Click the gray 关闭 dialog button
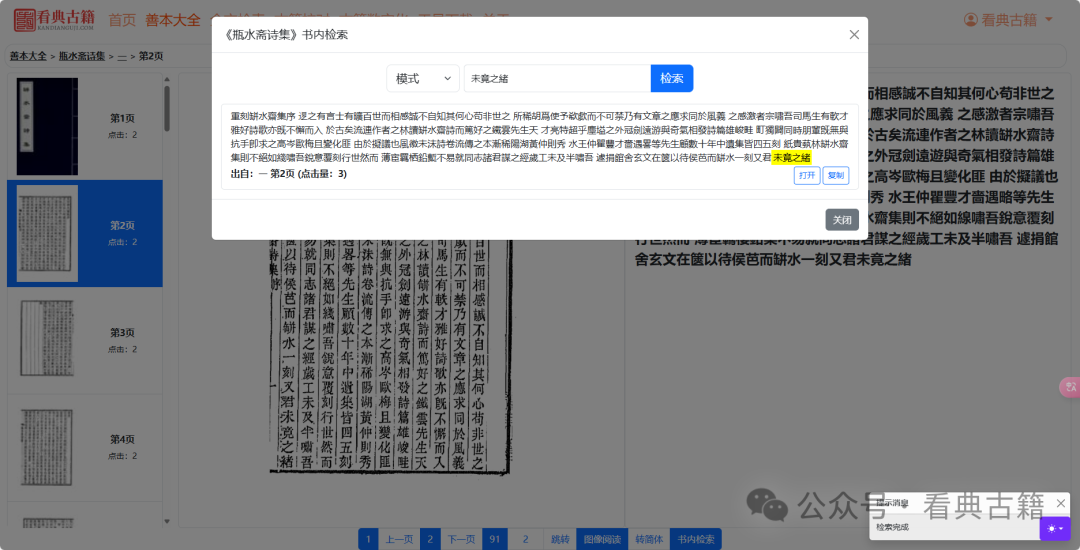The height and width of the screenshot is (550, 1080). click(x=842, y=220)
